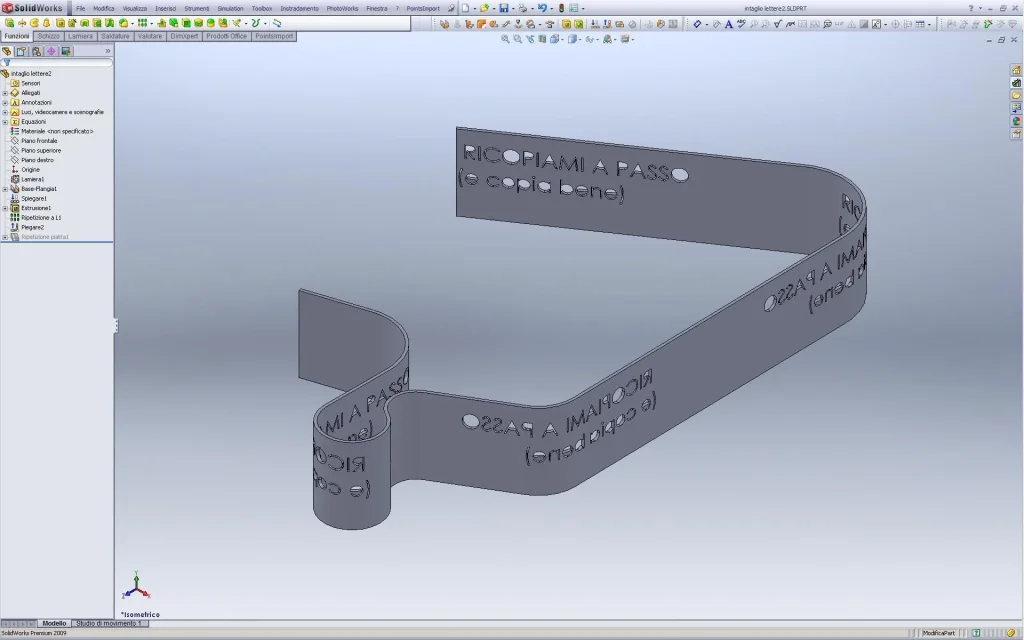1024x640 pixels.
Task: Expand the FeatureManager panel with double chevron
Action: (108, 51)
